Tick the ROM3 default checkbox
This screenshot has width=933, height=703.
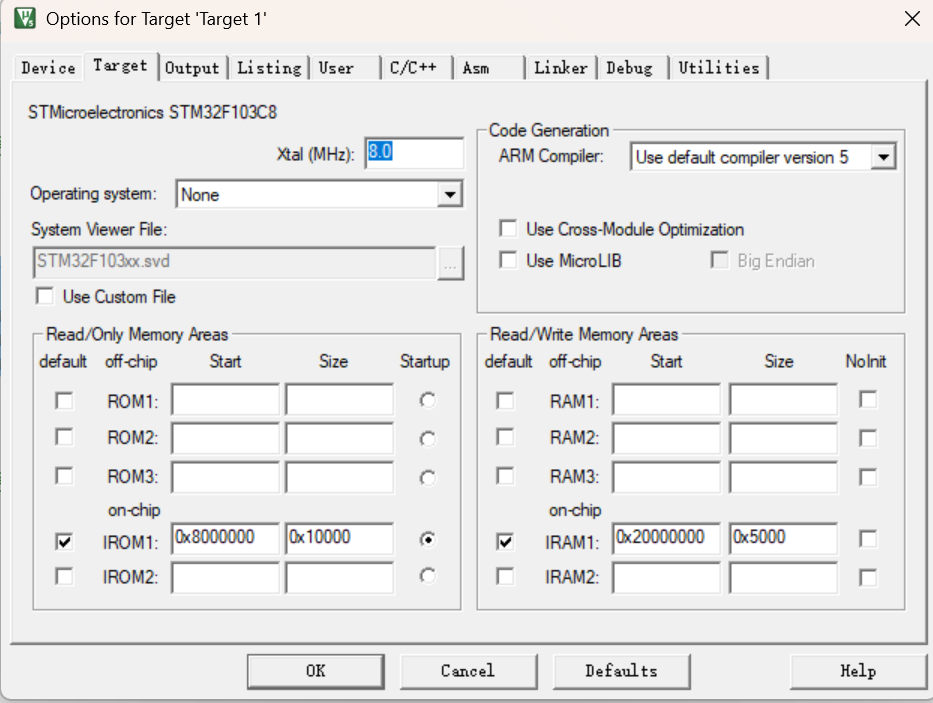(x=64, y=476)
